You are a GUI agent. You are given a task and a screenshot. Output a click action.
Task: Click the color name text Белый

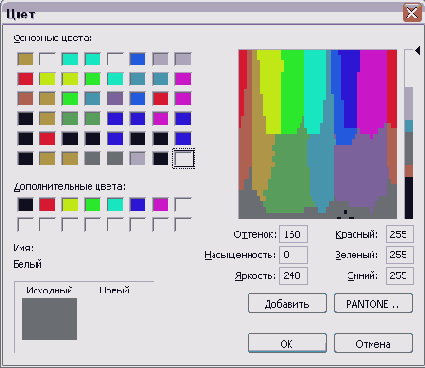(27, 264)
